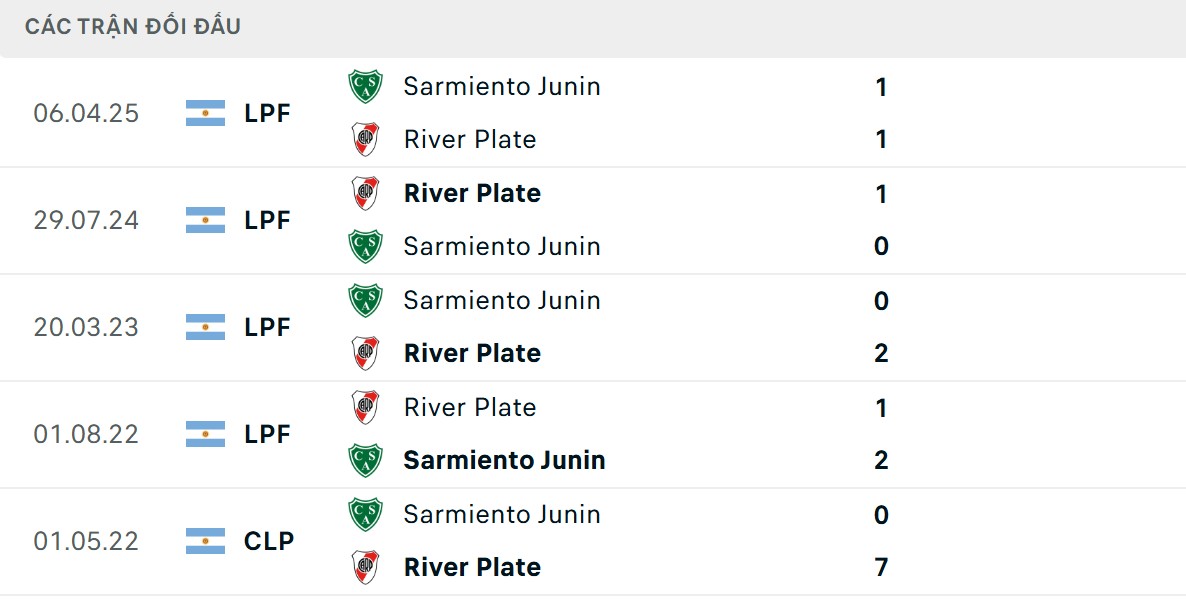The image size is (1186, 614).
Task: Click the LPF competition label in the 20.03.23 row
Action: point(266,327)
